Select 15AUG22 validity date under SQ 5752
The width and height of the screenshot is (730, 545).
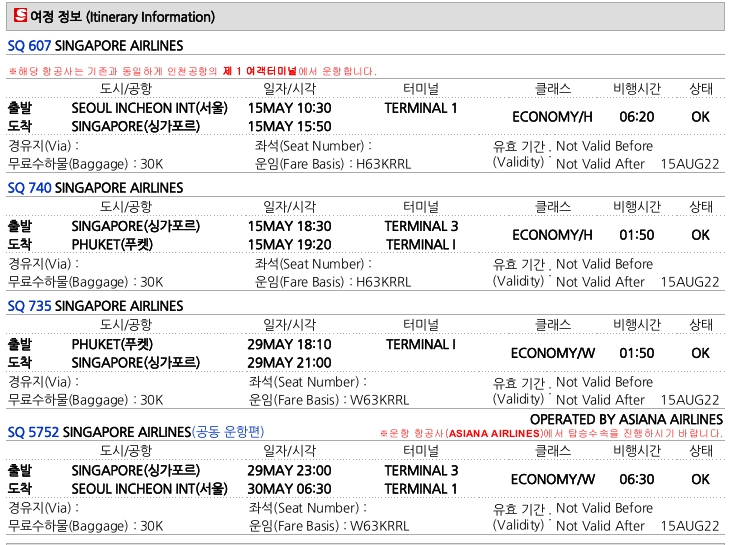coord(690,526)
